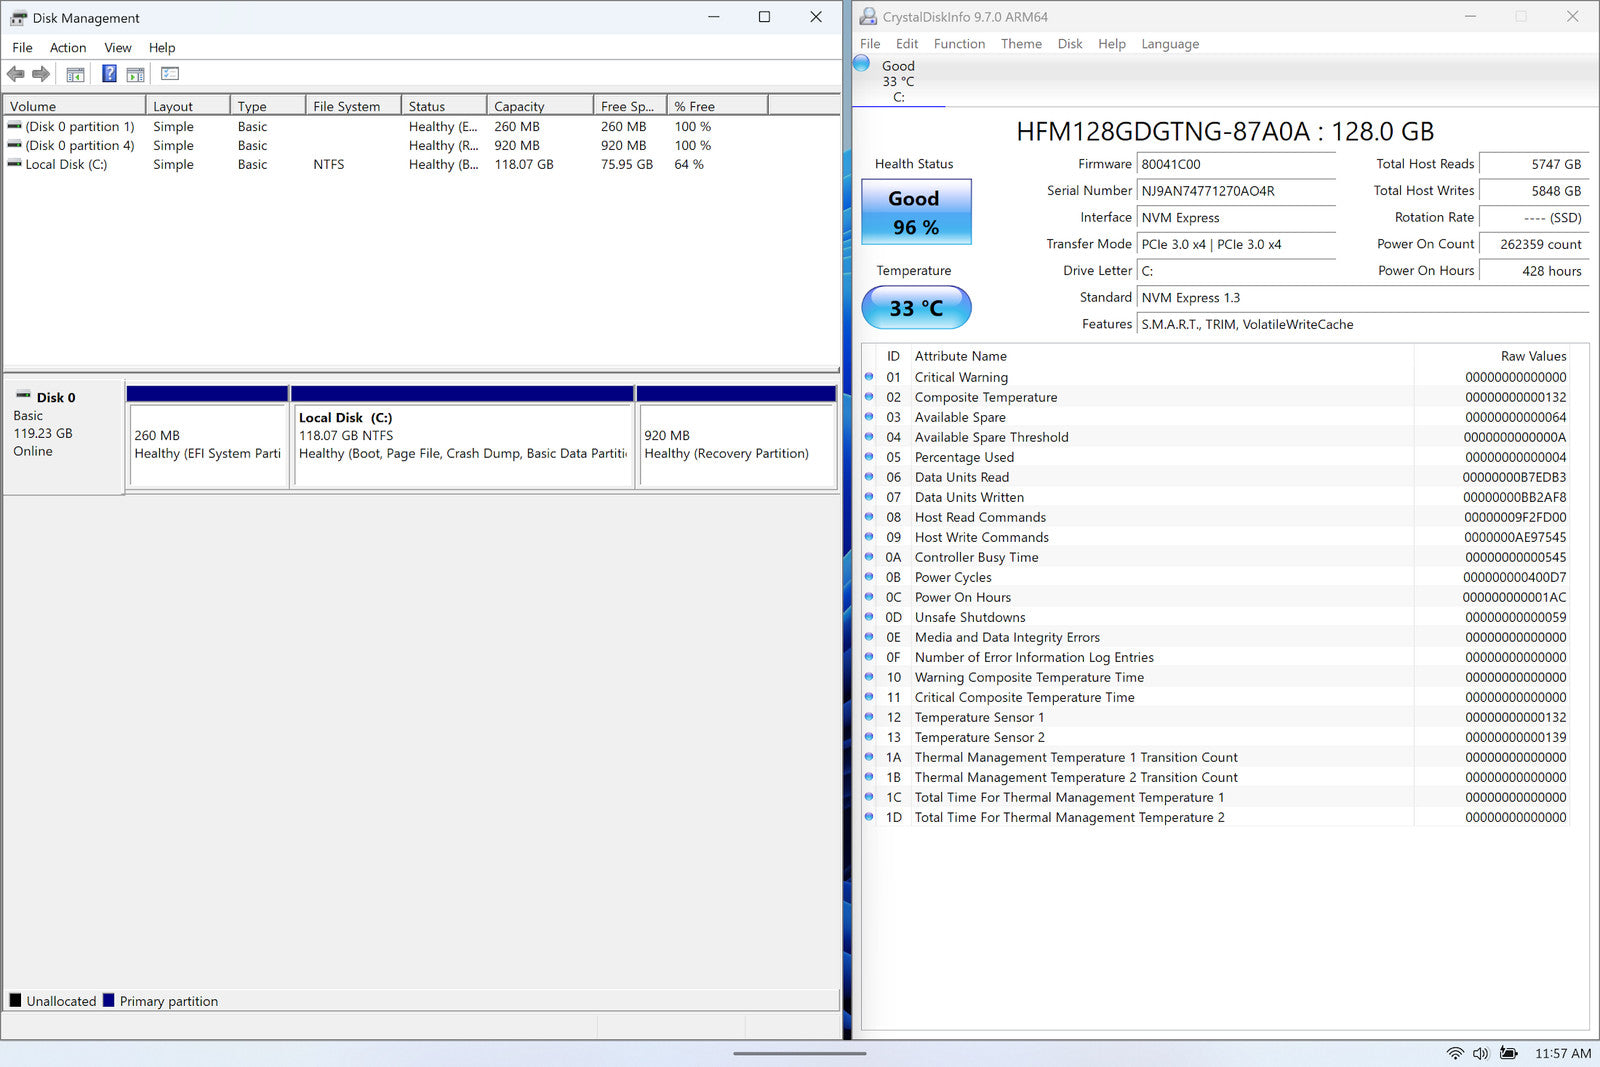Screen dimensions: 1600x1067
Task: Click the Firmware field 80041C00
Action: 1236,164
